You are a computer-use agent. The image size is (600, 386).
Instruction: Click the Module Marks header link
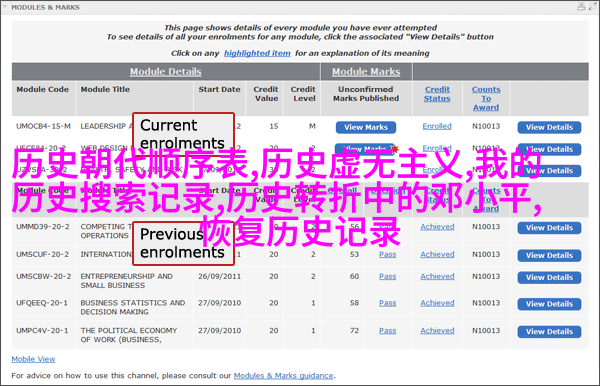[x=366, y=72]
